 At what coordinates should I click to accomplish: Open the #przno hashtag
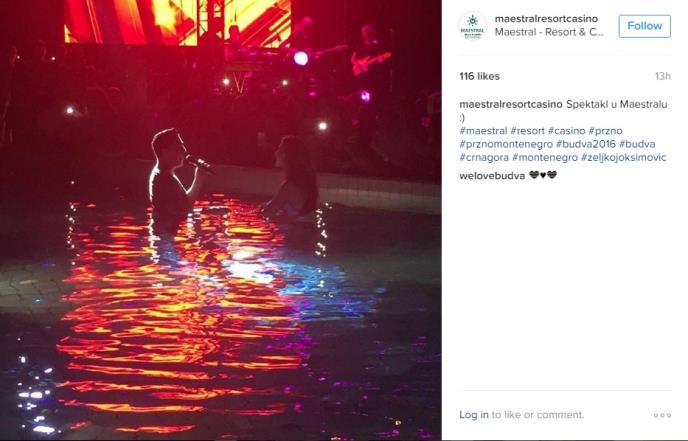(x=606, y=131)
